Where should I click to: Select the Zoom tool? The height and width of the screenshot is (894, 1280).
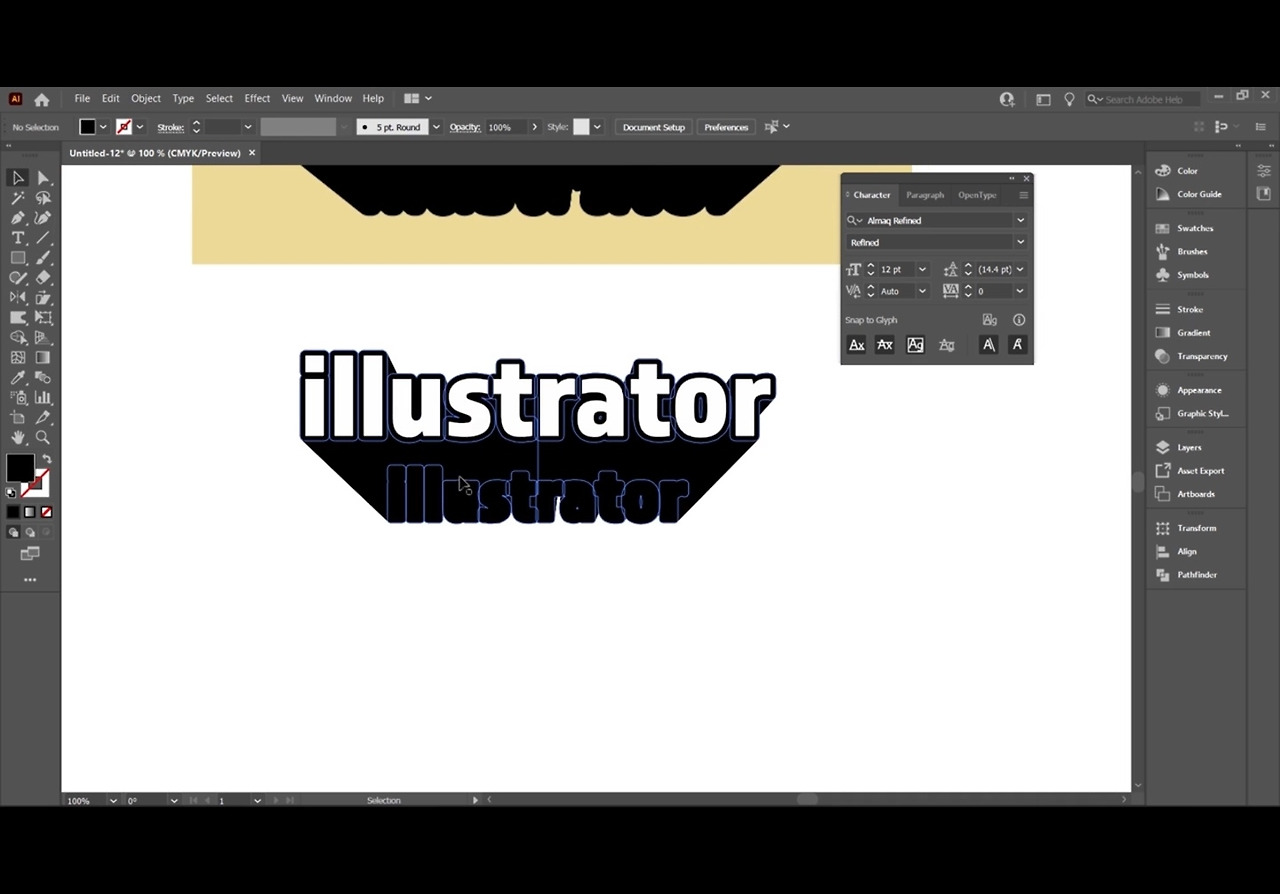[43, 437]
